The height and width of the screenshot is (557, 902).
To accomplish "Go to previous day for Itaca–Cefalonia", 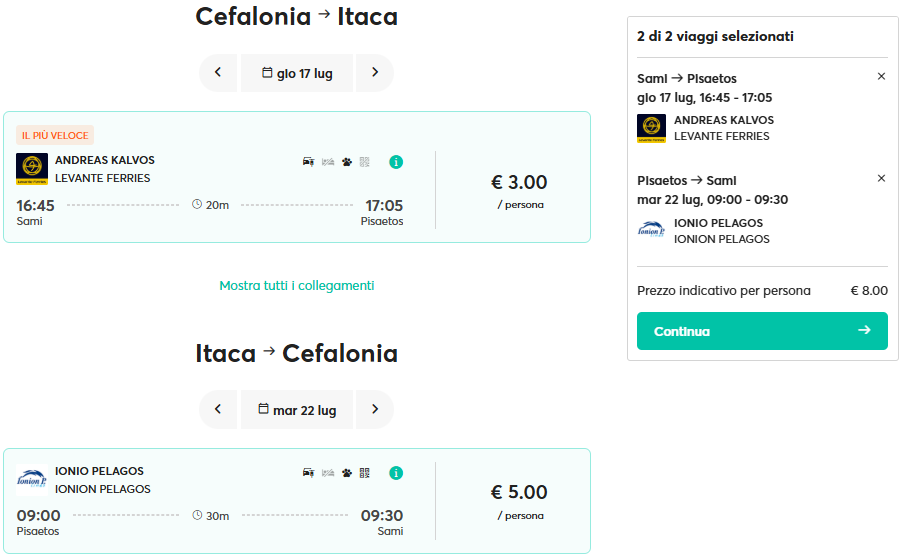I will (x=218, y=410).
